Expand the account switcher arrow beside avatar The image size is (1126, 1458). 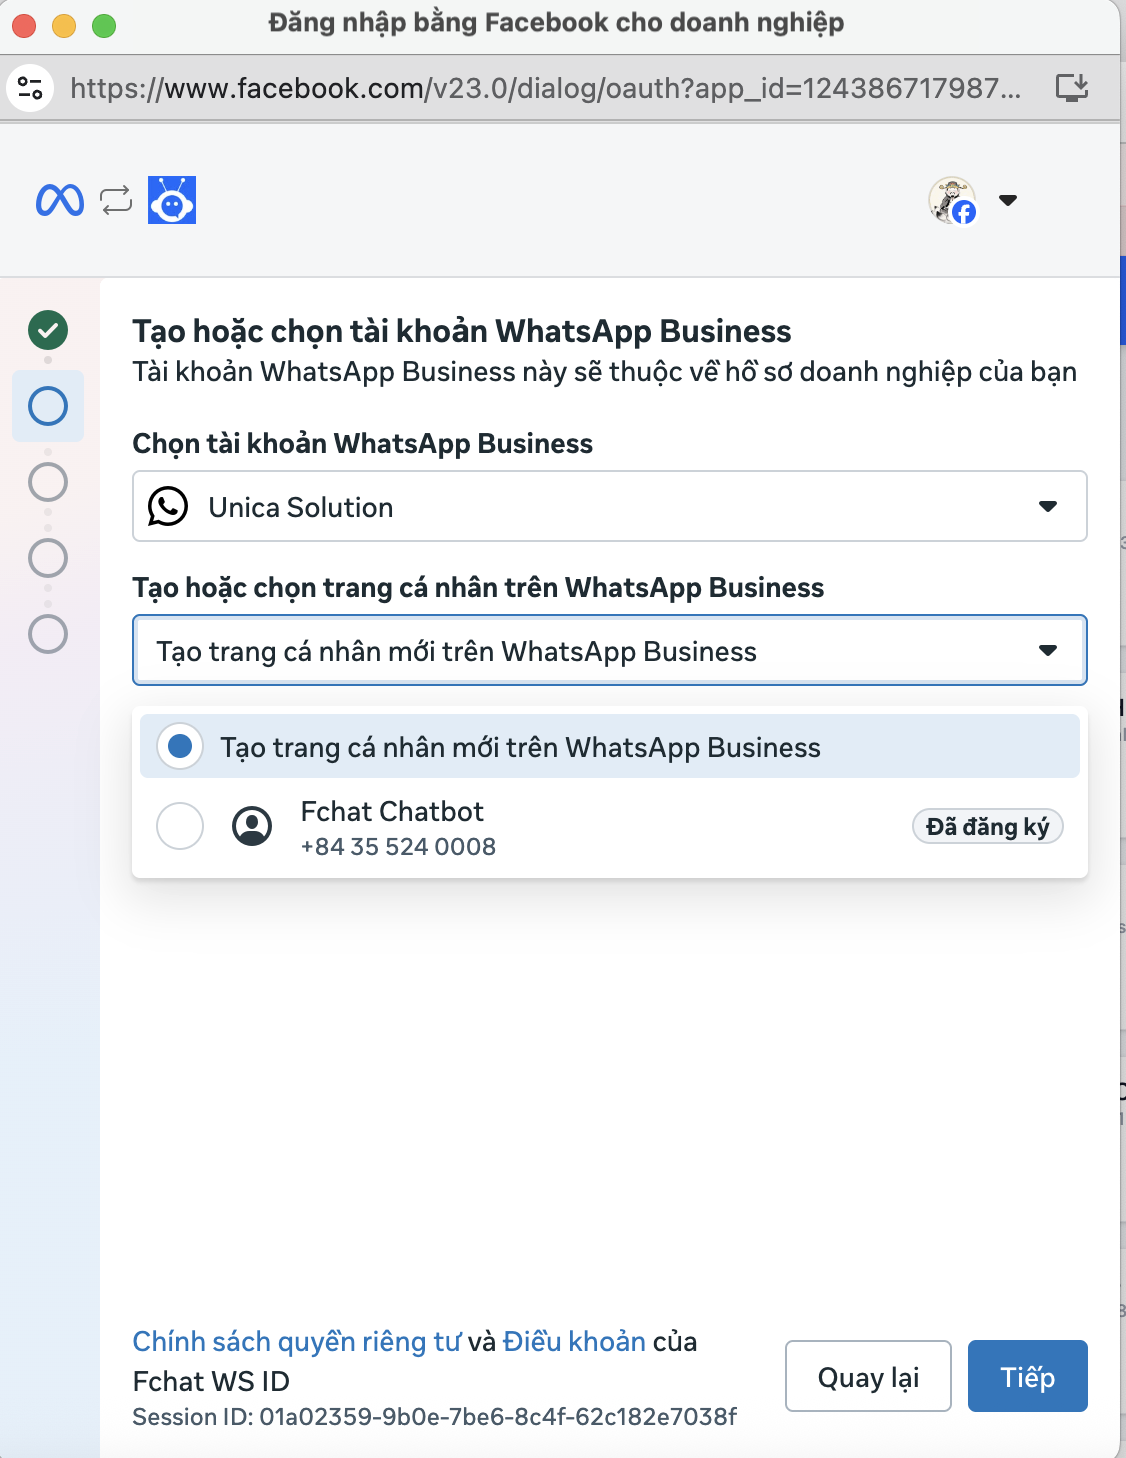(x=1008, y=200)
